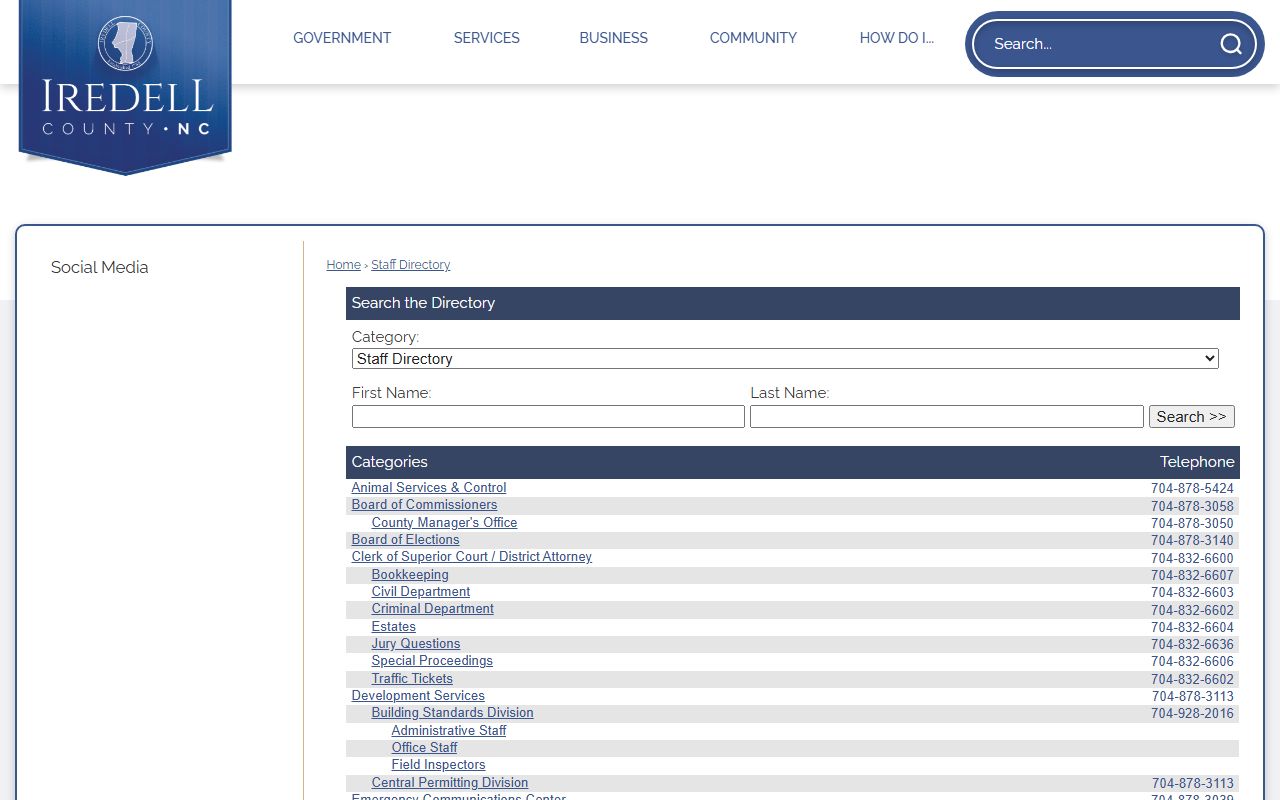Click the Categories column header

pos(390,462)
